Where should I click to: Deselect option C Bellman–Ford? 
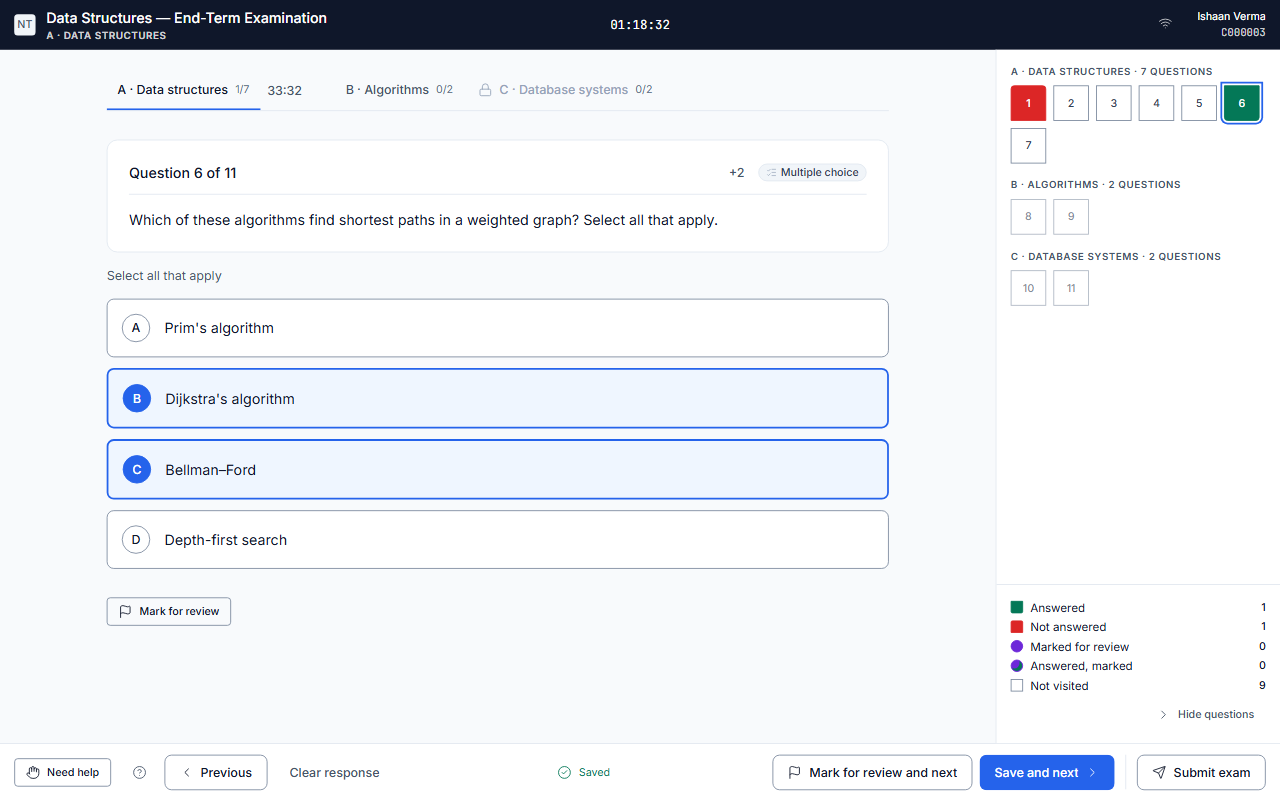[x=497, y=470]
